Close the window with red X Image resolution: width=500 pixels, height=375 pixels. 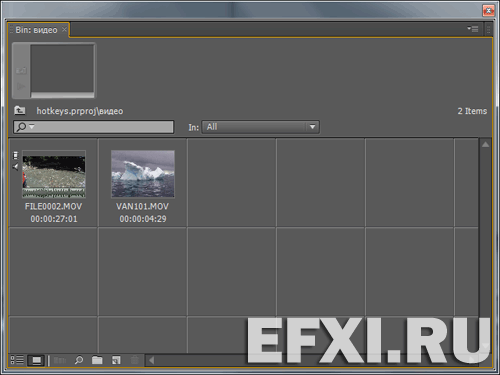point(488,11)
